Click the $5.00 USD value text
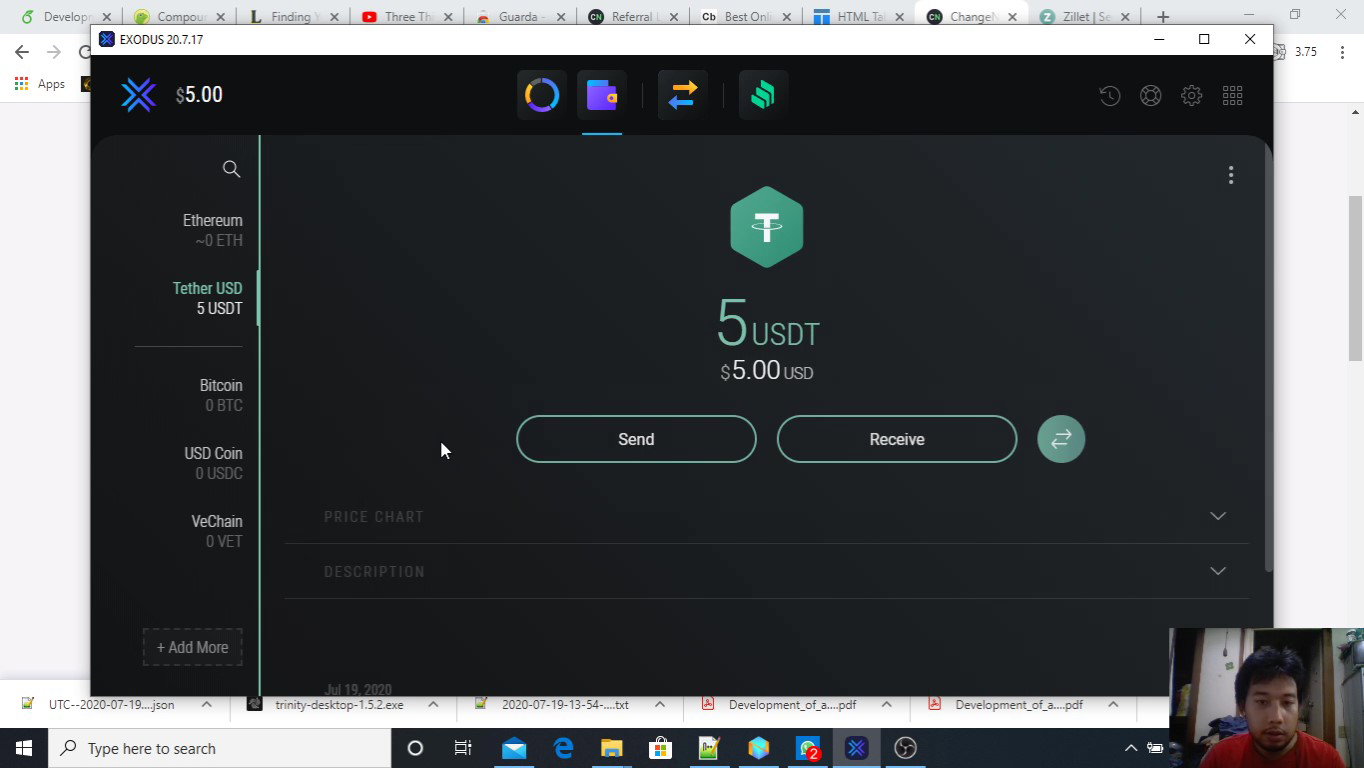Image resolution: width=1364 pixels, height=768 pixels. [767, 371]
